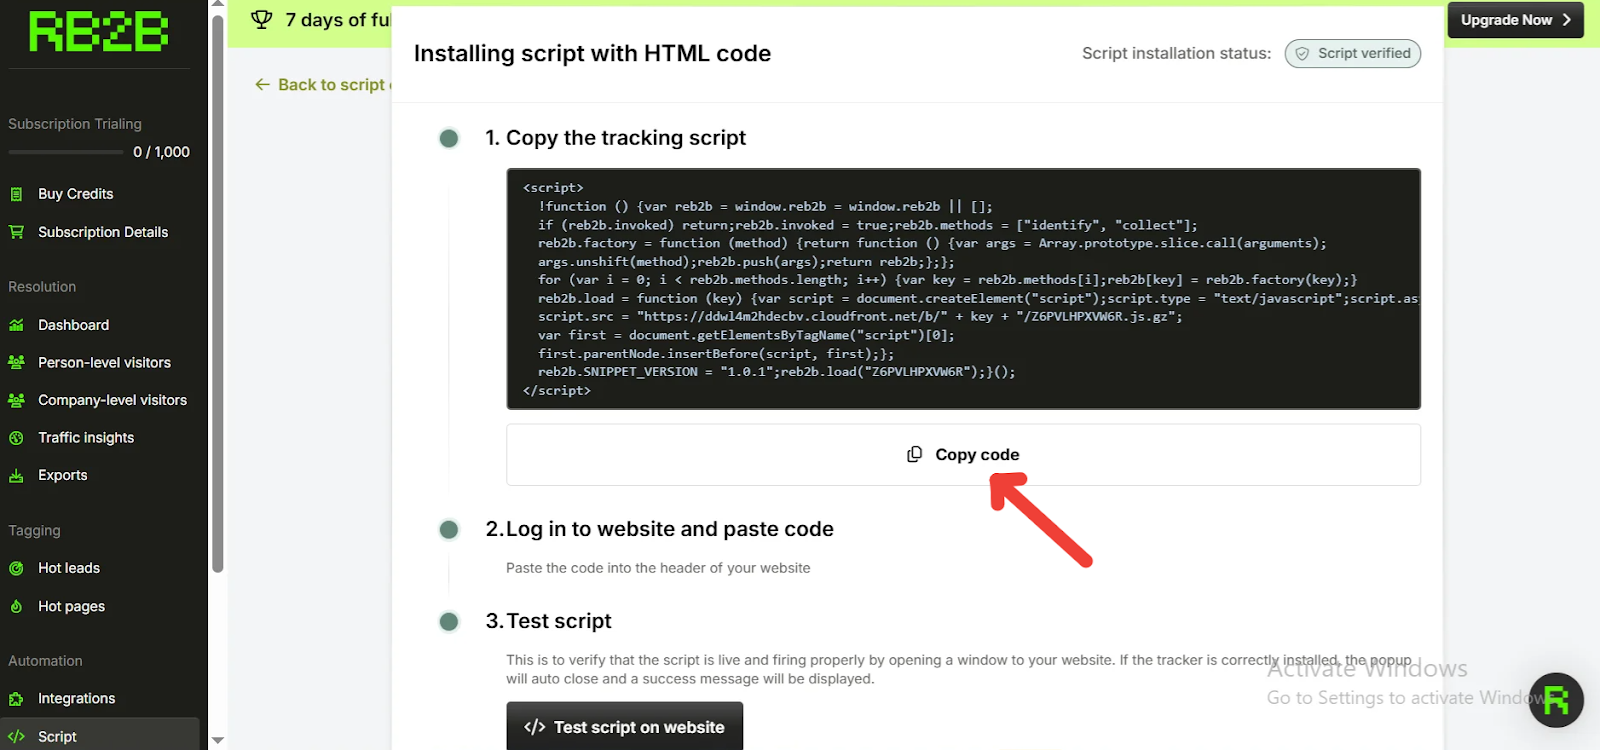Click the Script verified status badge

1353,54
